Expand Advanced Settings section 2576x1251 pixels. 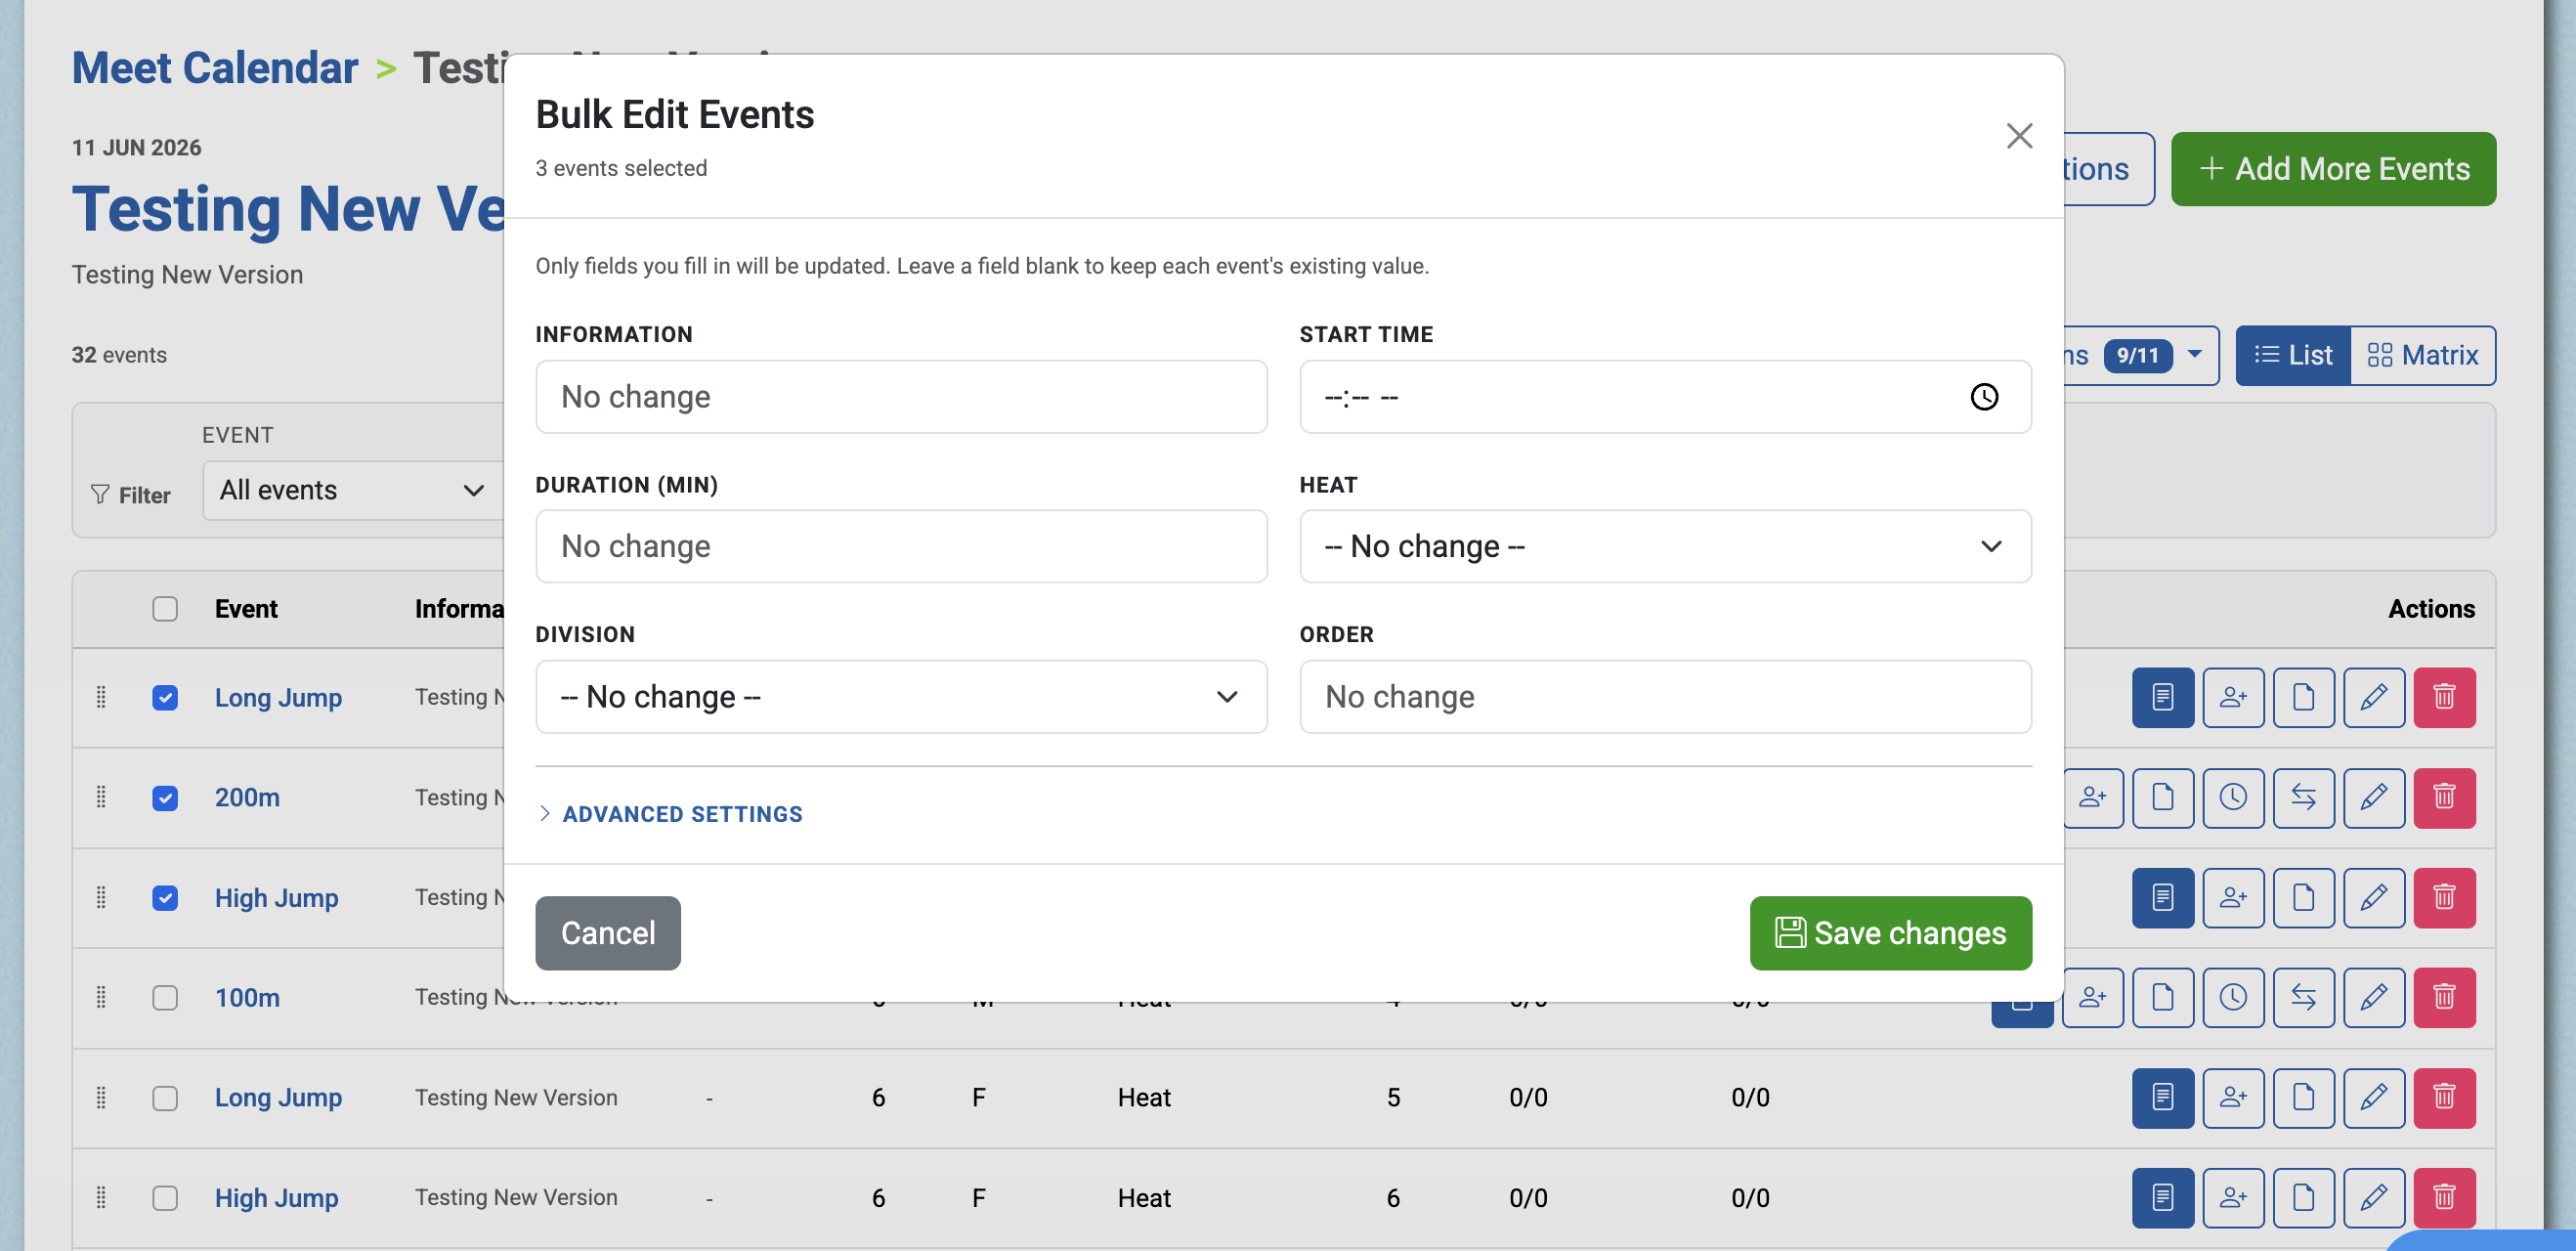[x=671, y=814]
